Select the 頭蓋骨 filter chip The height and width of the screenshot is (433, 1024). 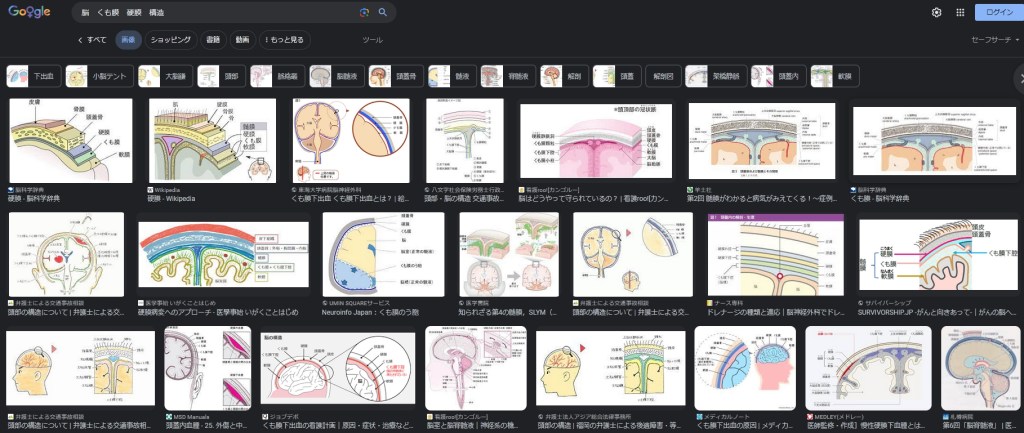click(x=394, y=76)
